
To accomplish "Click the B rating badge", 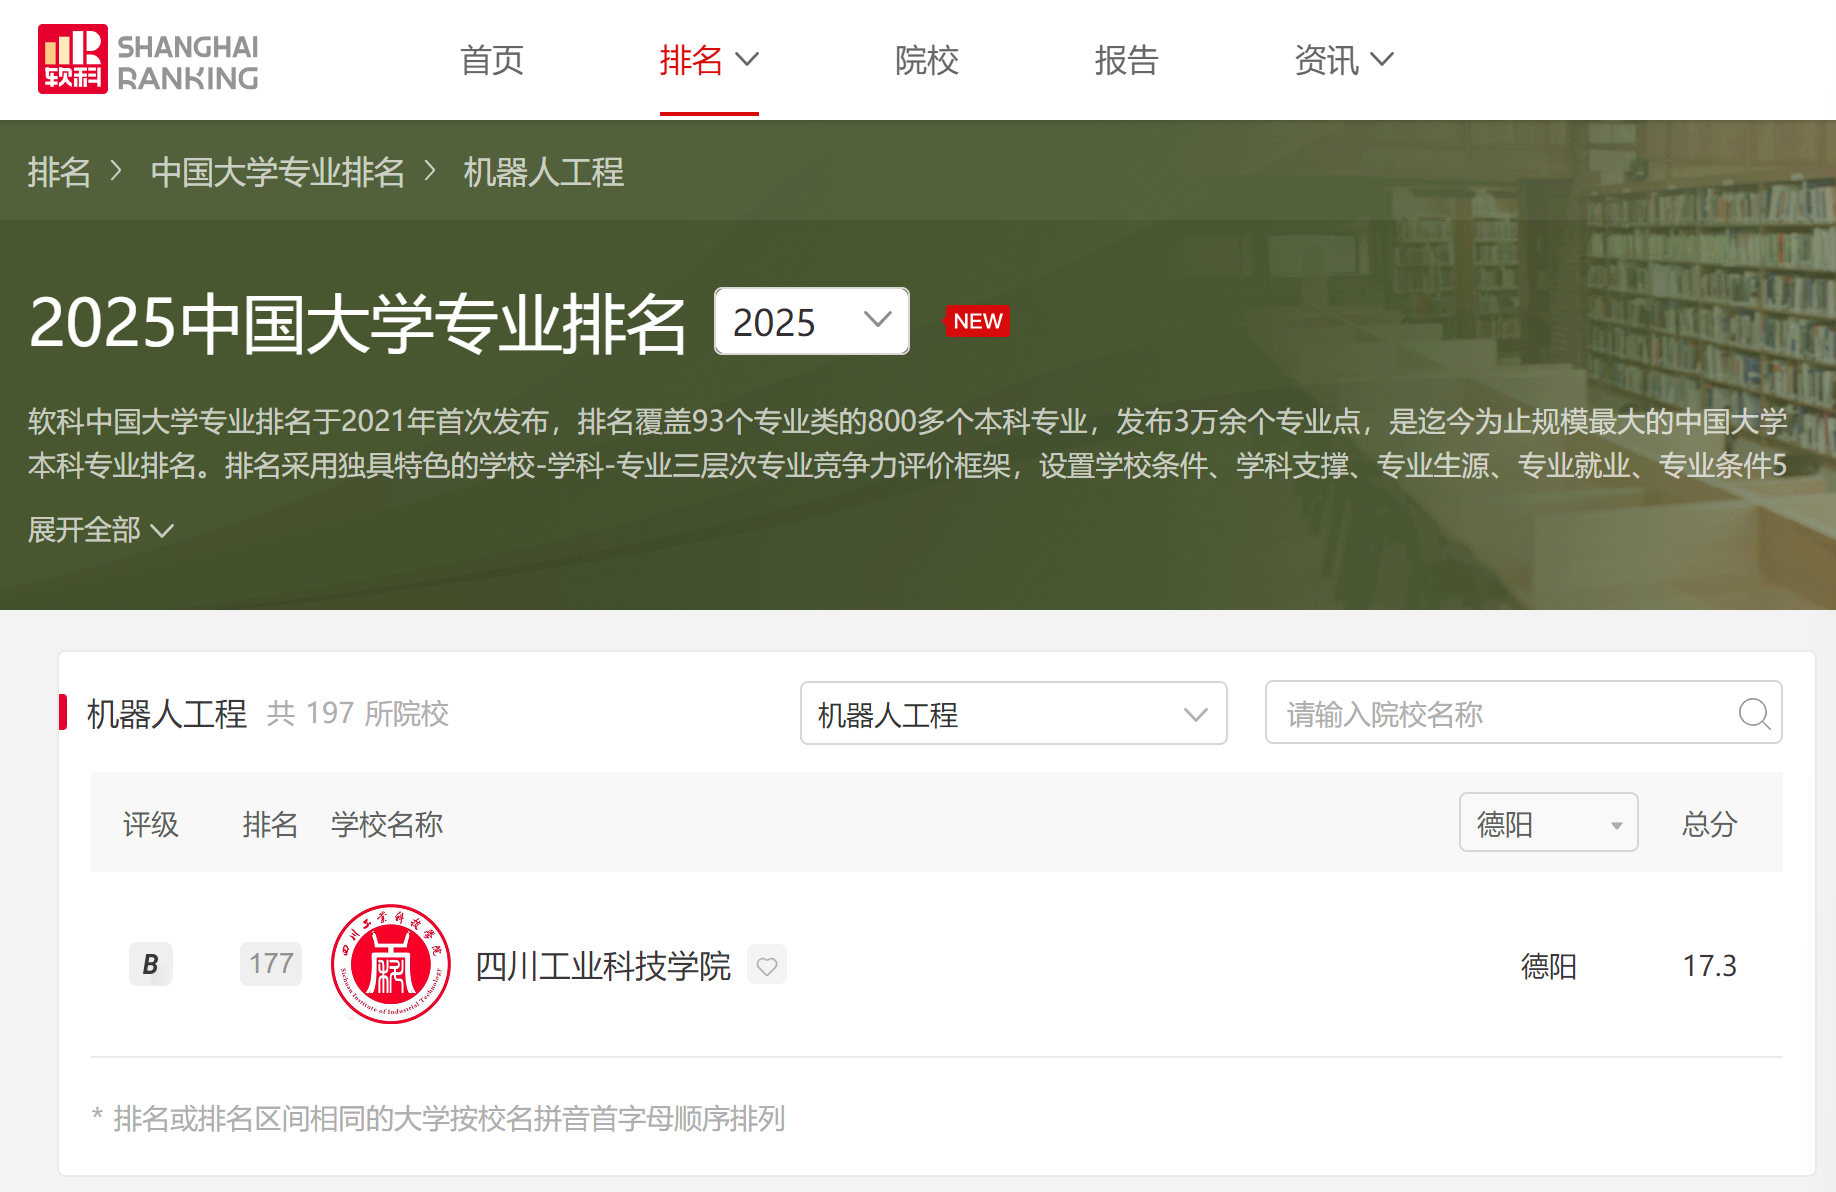I will [x=151, y=965].
